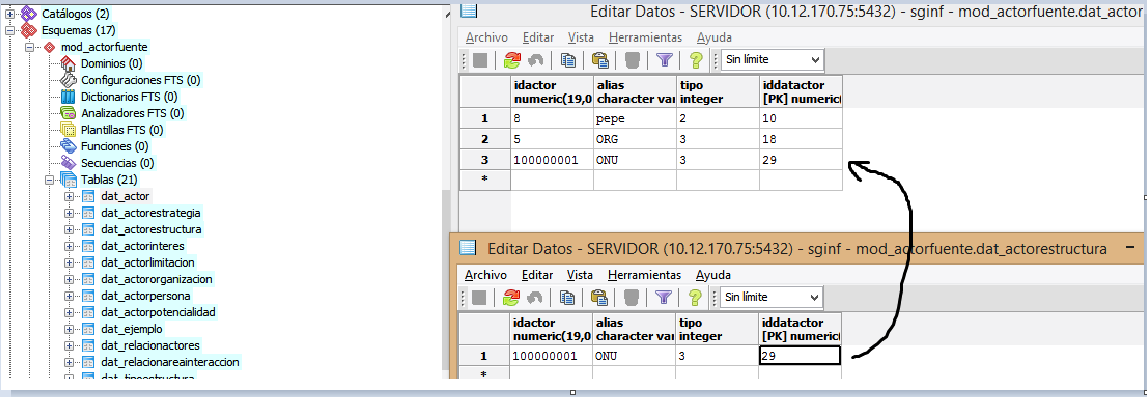Collapse the Tablas (21) node

(50, 179)
